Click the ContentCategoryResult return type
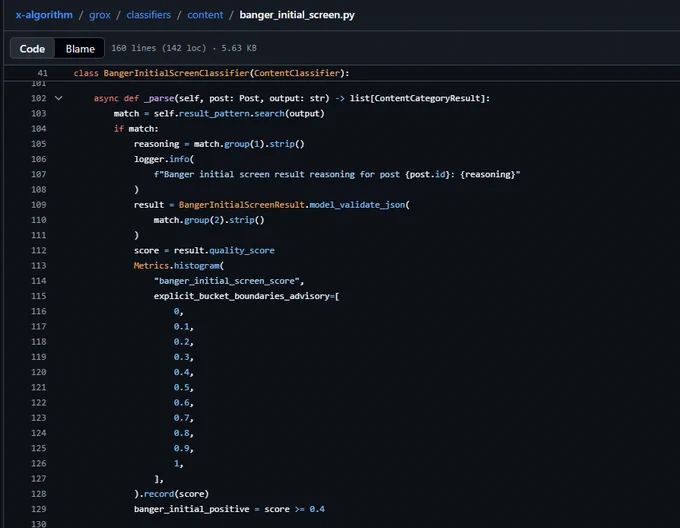Image resolution: width=680 pixels, height=528 pixels. [427, 98]
